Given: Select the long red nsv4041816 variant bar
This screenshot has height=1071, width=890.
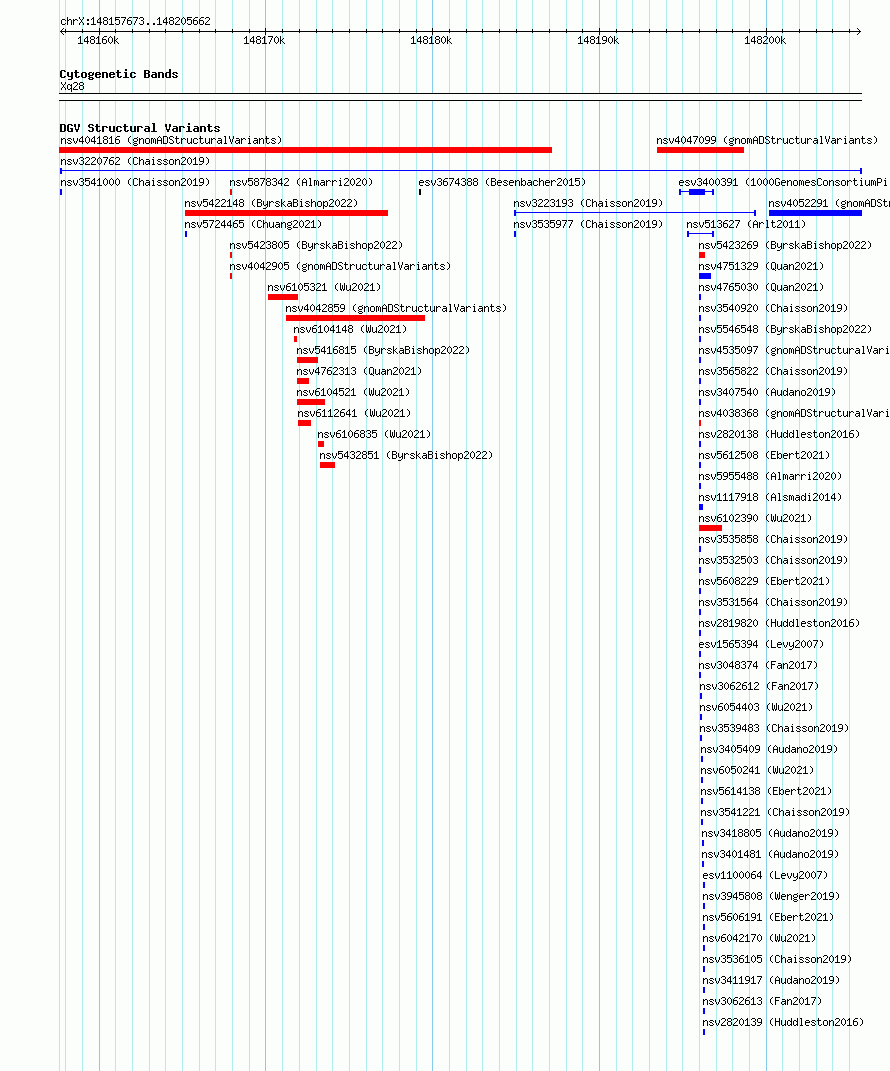Looking at the screenshot, I should [x=305, y=150].
